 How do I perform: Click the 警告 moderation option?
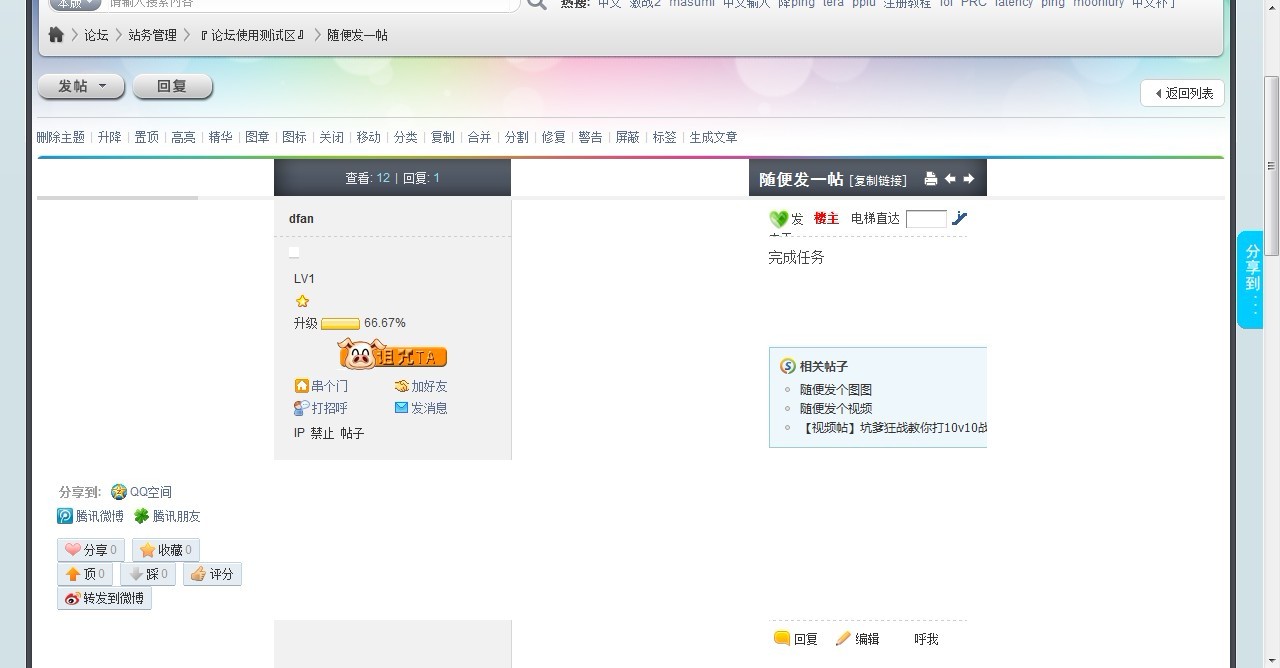(x=591, y=137)
